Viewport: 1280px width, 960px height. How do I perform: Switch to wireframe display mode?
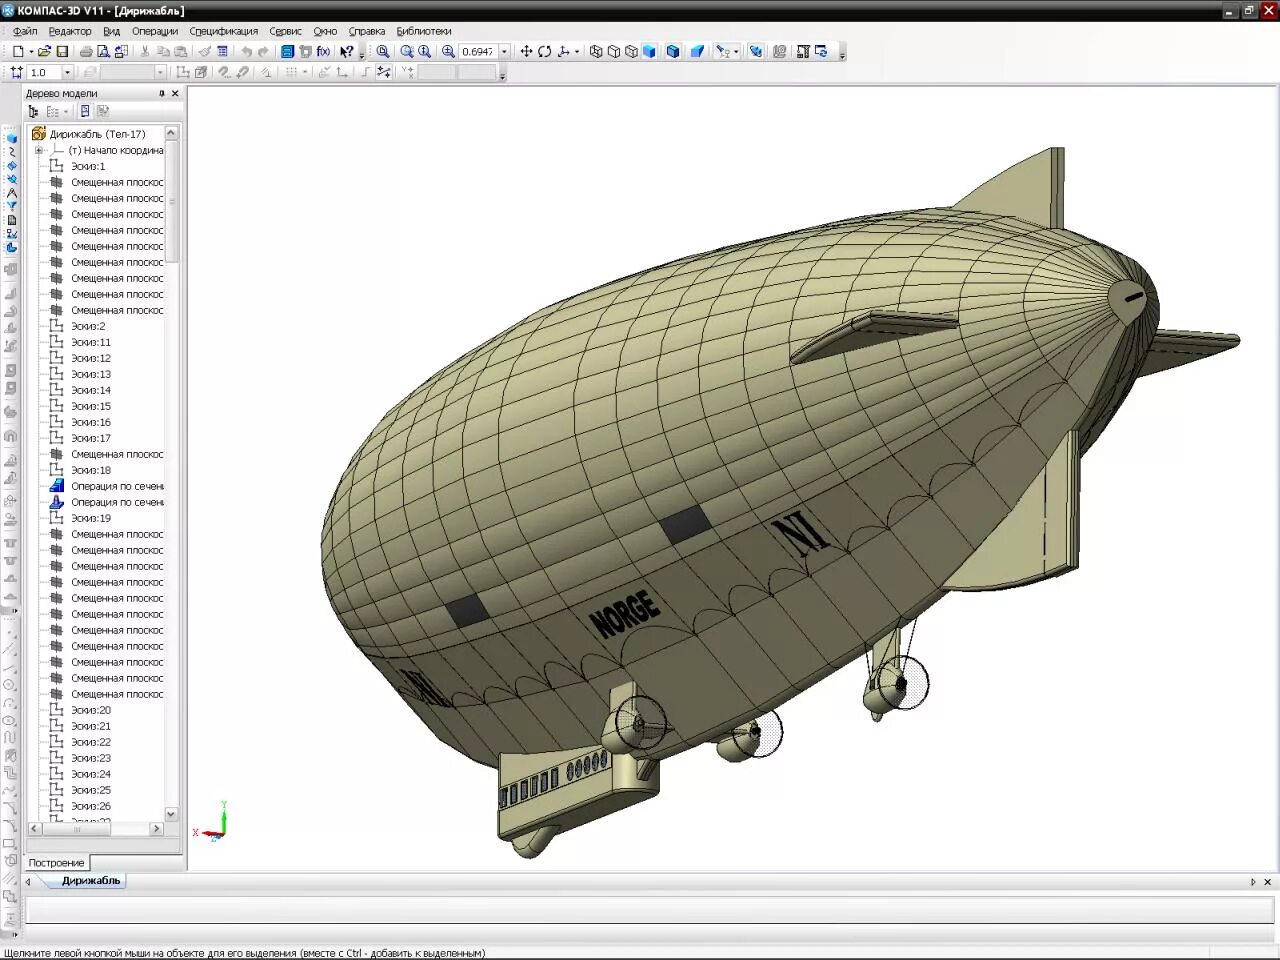(x=596, y=51)
